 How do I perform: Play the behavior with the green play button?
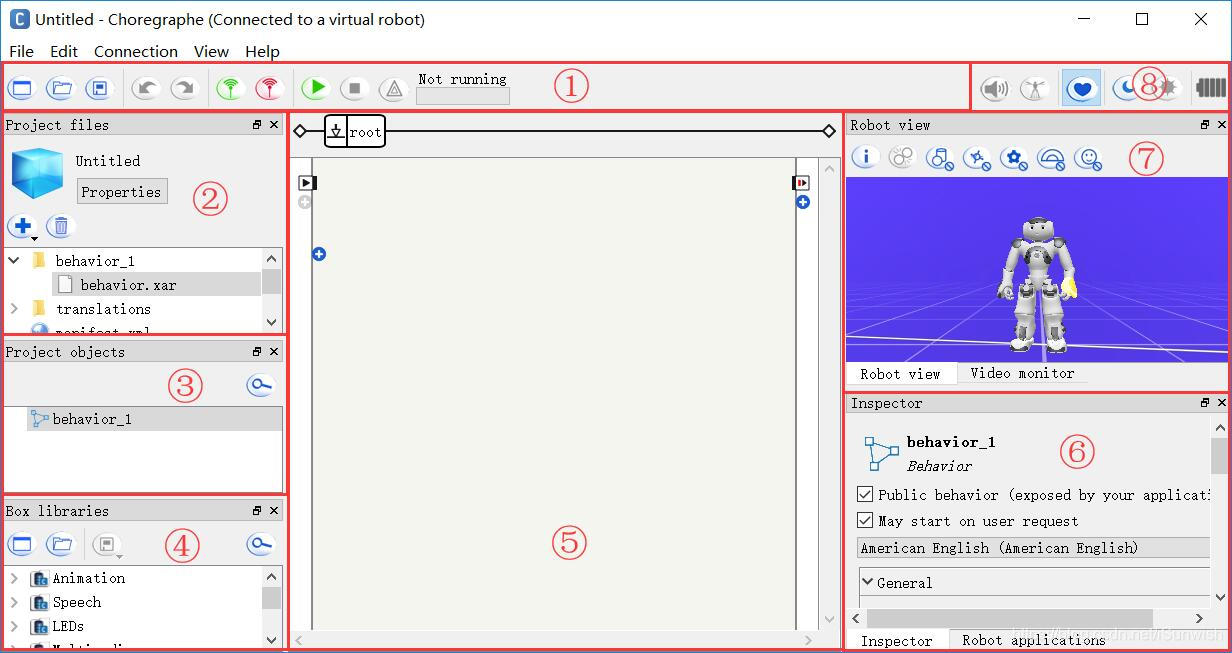click(x=316, y=88)
